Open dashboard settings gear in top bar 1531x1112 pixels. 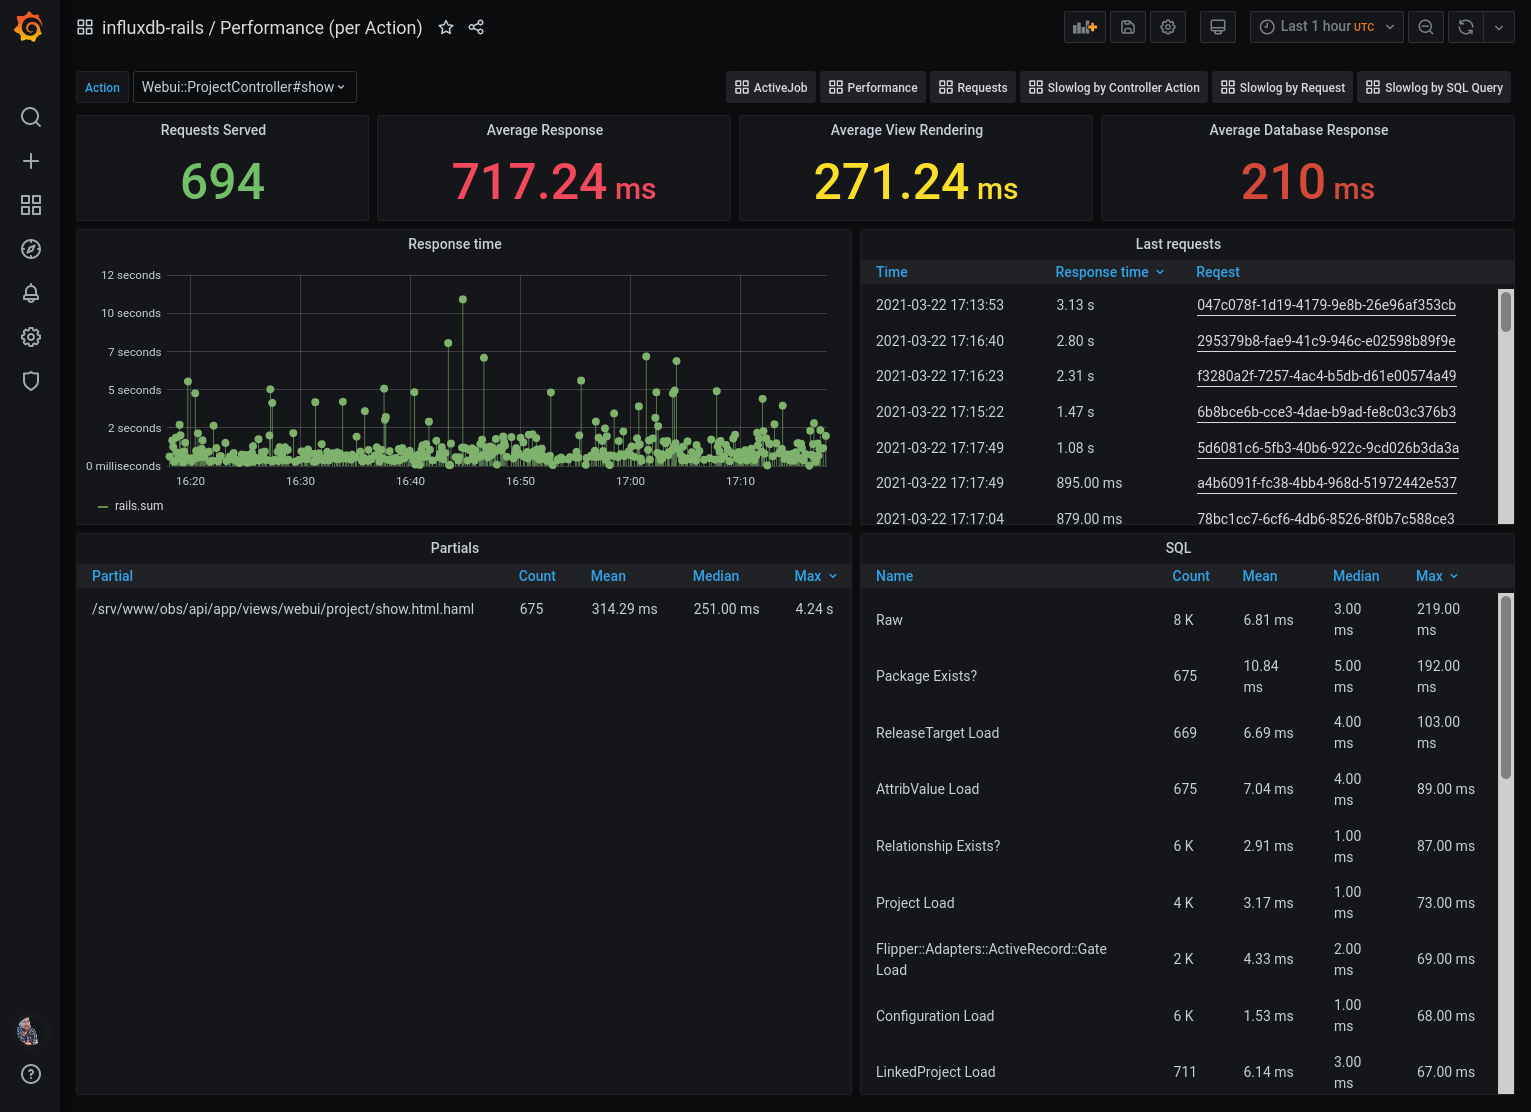tap(1168, 27)
